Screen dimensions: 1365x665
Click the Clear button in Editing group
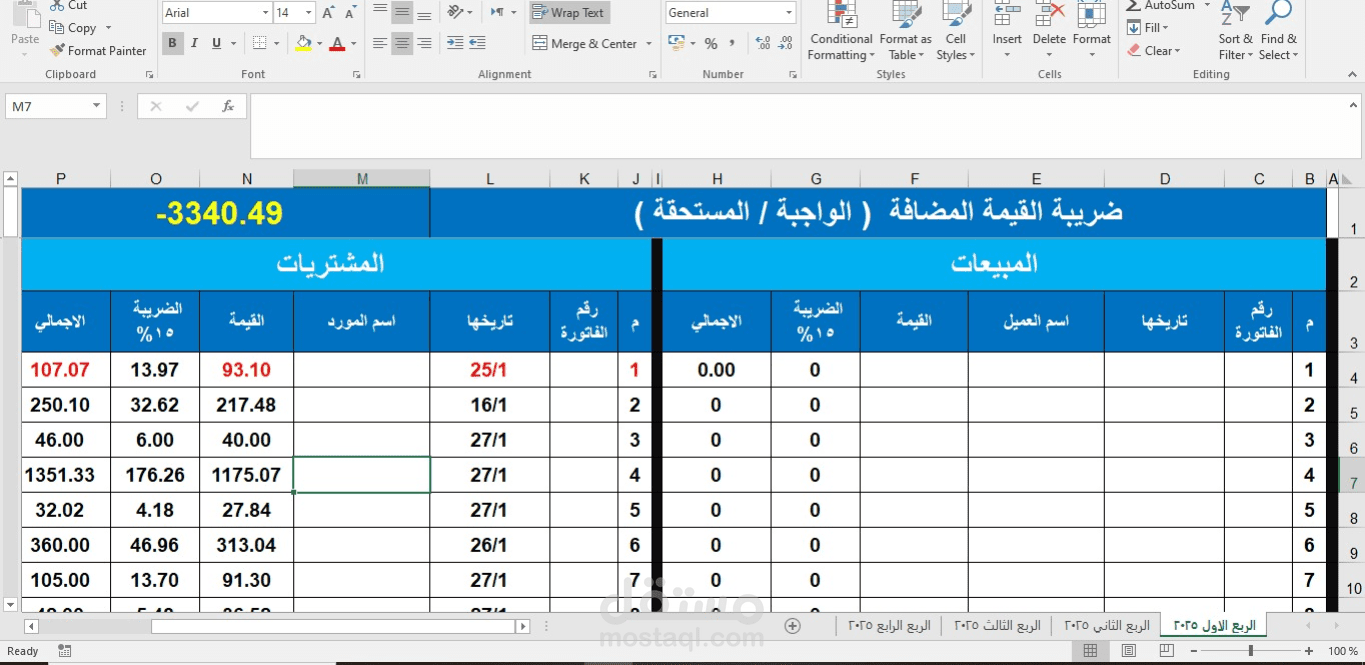1154,50
